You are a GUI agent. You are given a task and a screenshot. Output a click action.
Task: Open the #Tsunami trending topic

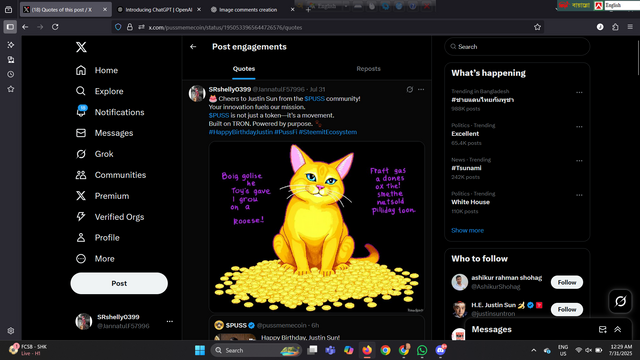coord(467,168)
